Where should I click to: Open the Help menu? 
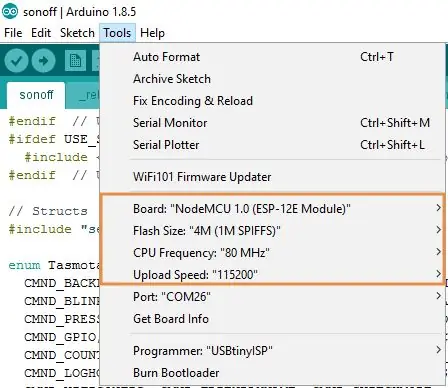coord(152,33)
